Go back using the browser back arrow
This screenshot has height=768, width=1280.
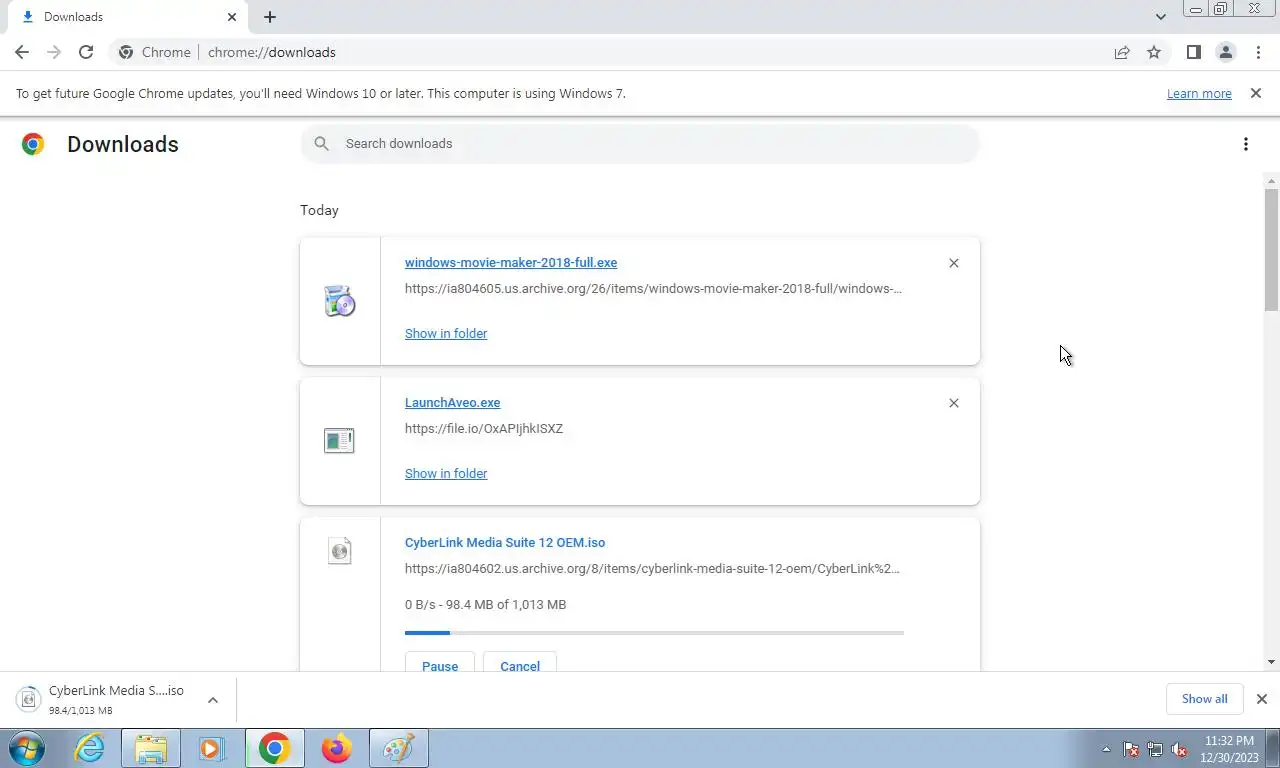click(22, 52)
